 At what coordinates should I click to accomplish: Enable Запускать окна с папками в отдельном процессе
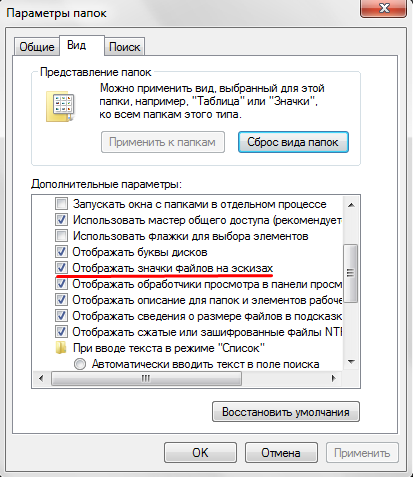(61, 204)
